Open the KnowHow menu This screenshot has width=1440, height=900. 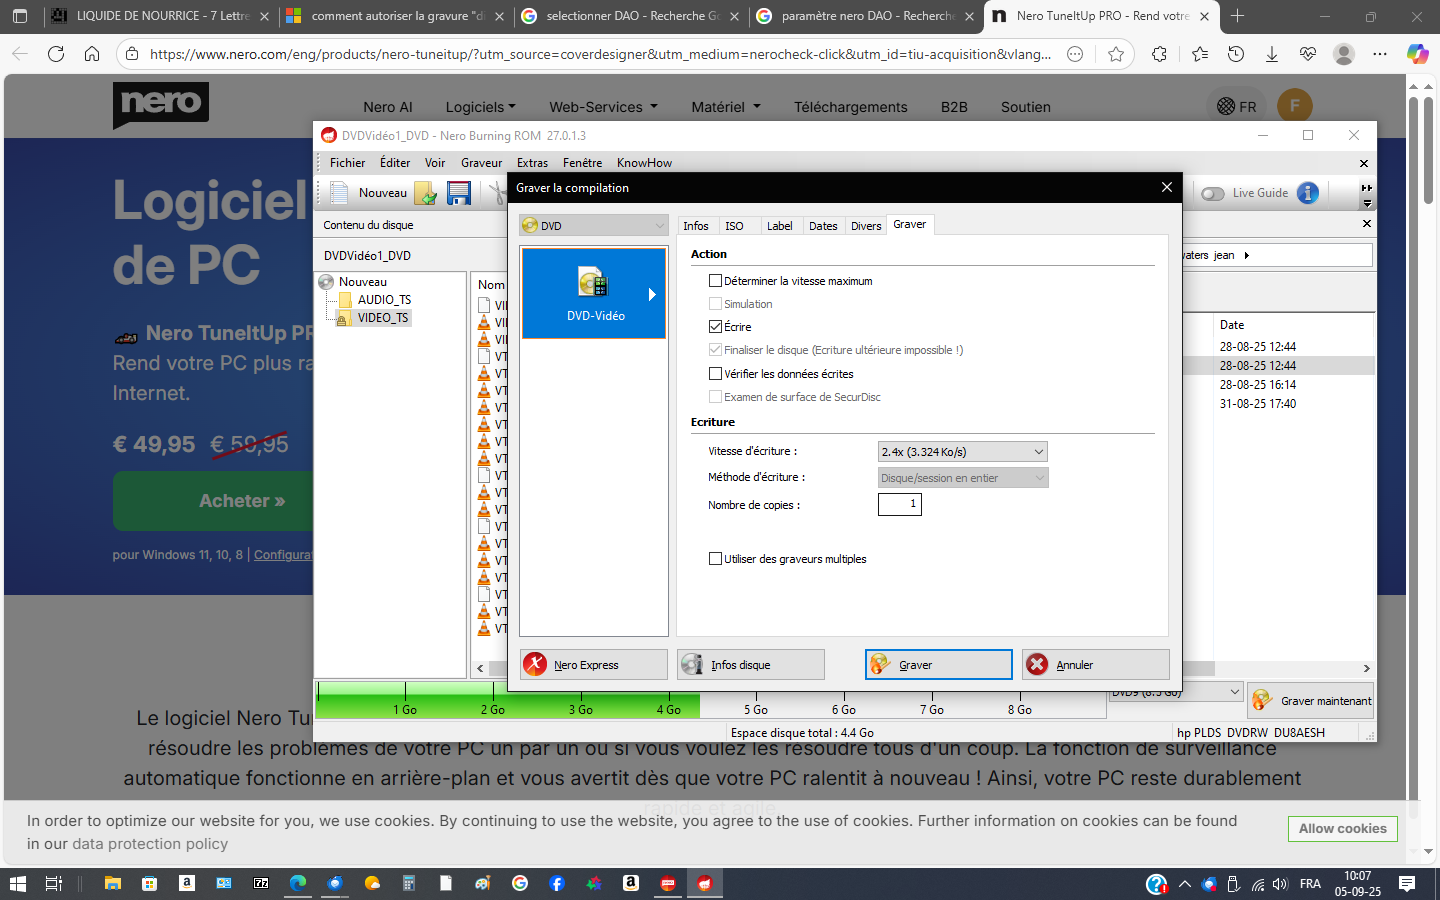(644, 163)
